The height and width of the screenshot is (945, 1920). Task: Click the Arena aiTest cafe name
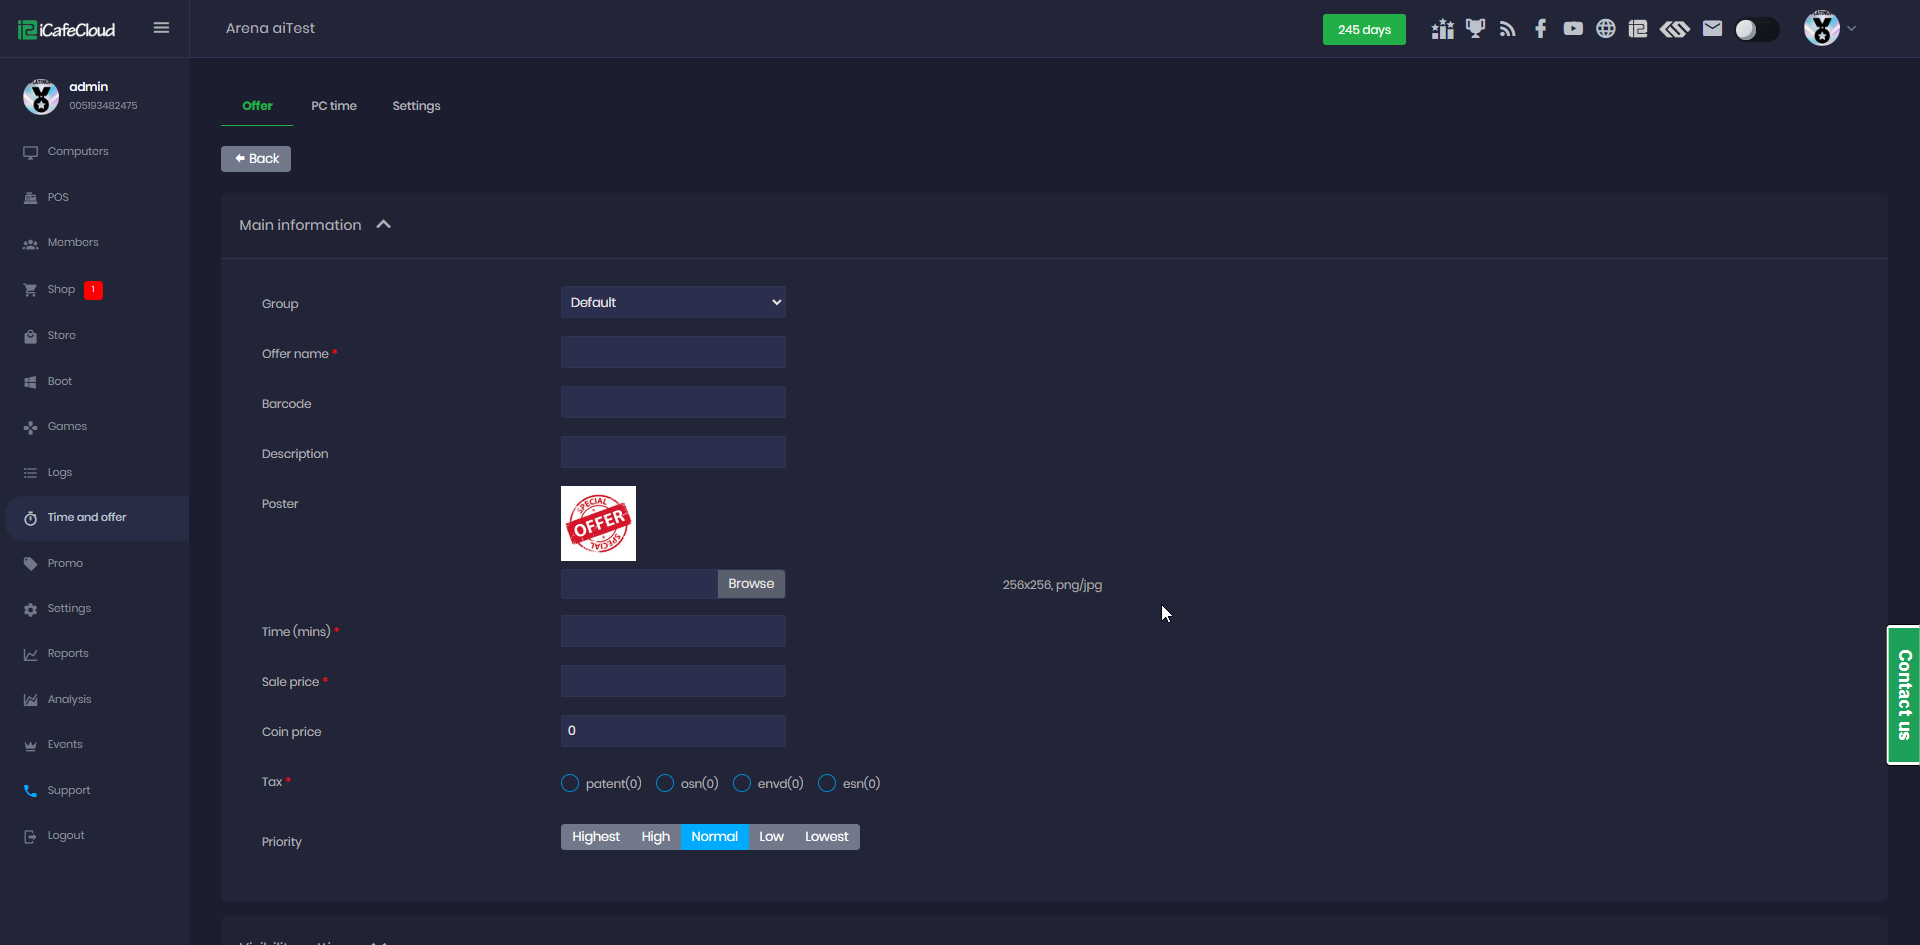[270, 29]
